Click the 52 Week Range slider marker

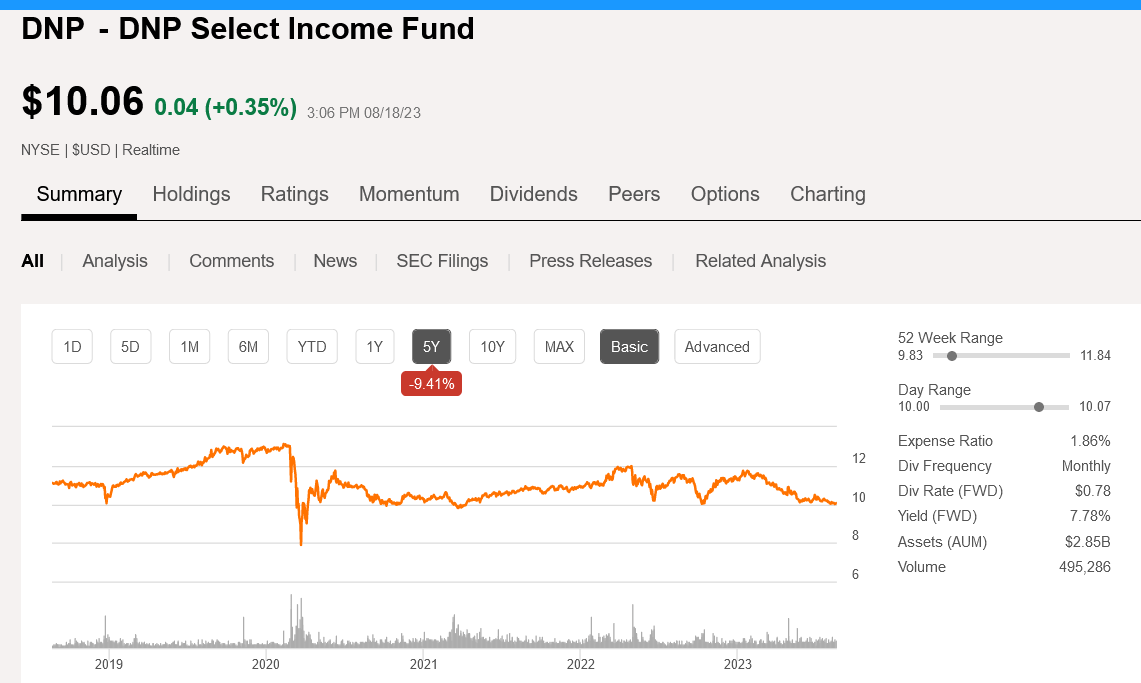[951, 355]
